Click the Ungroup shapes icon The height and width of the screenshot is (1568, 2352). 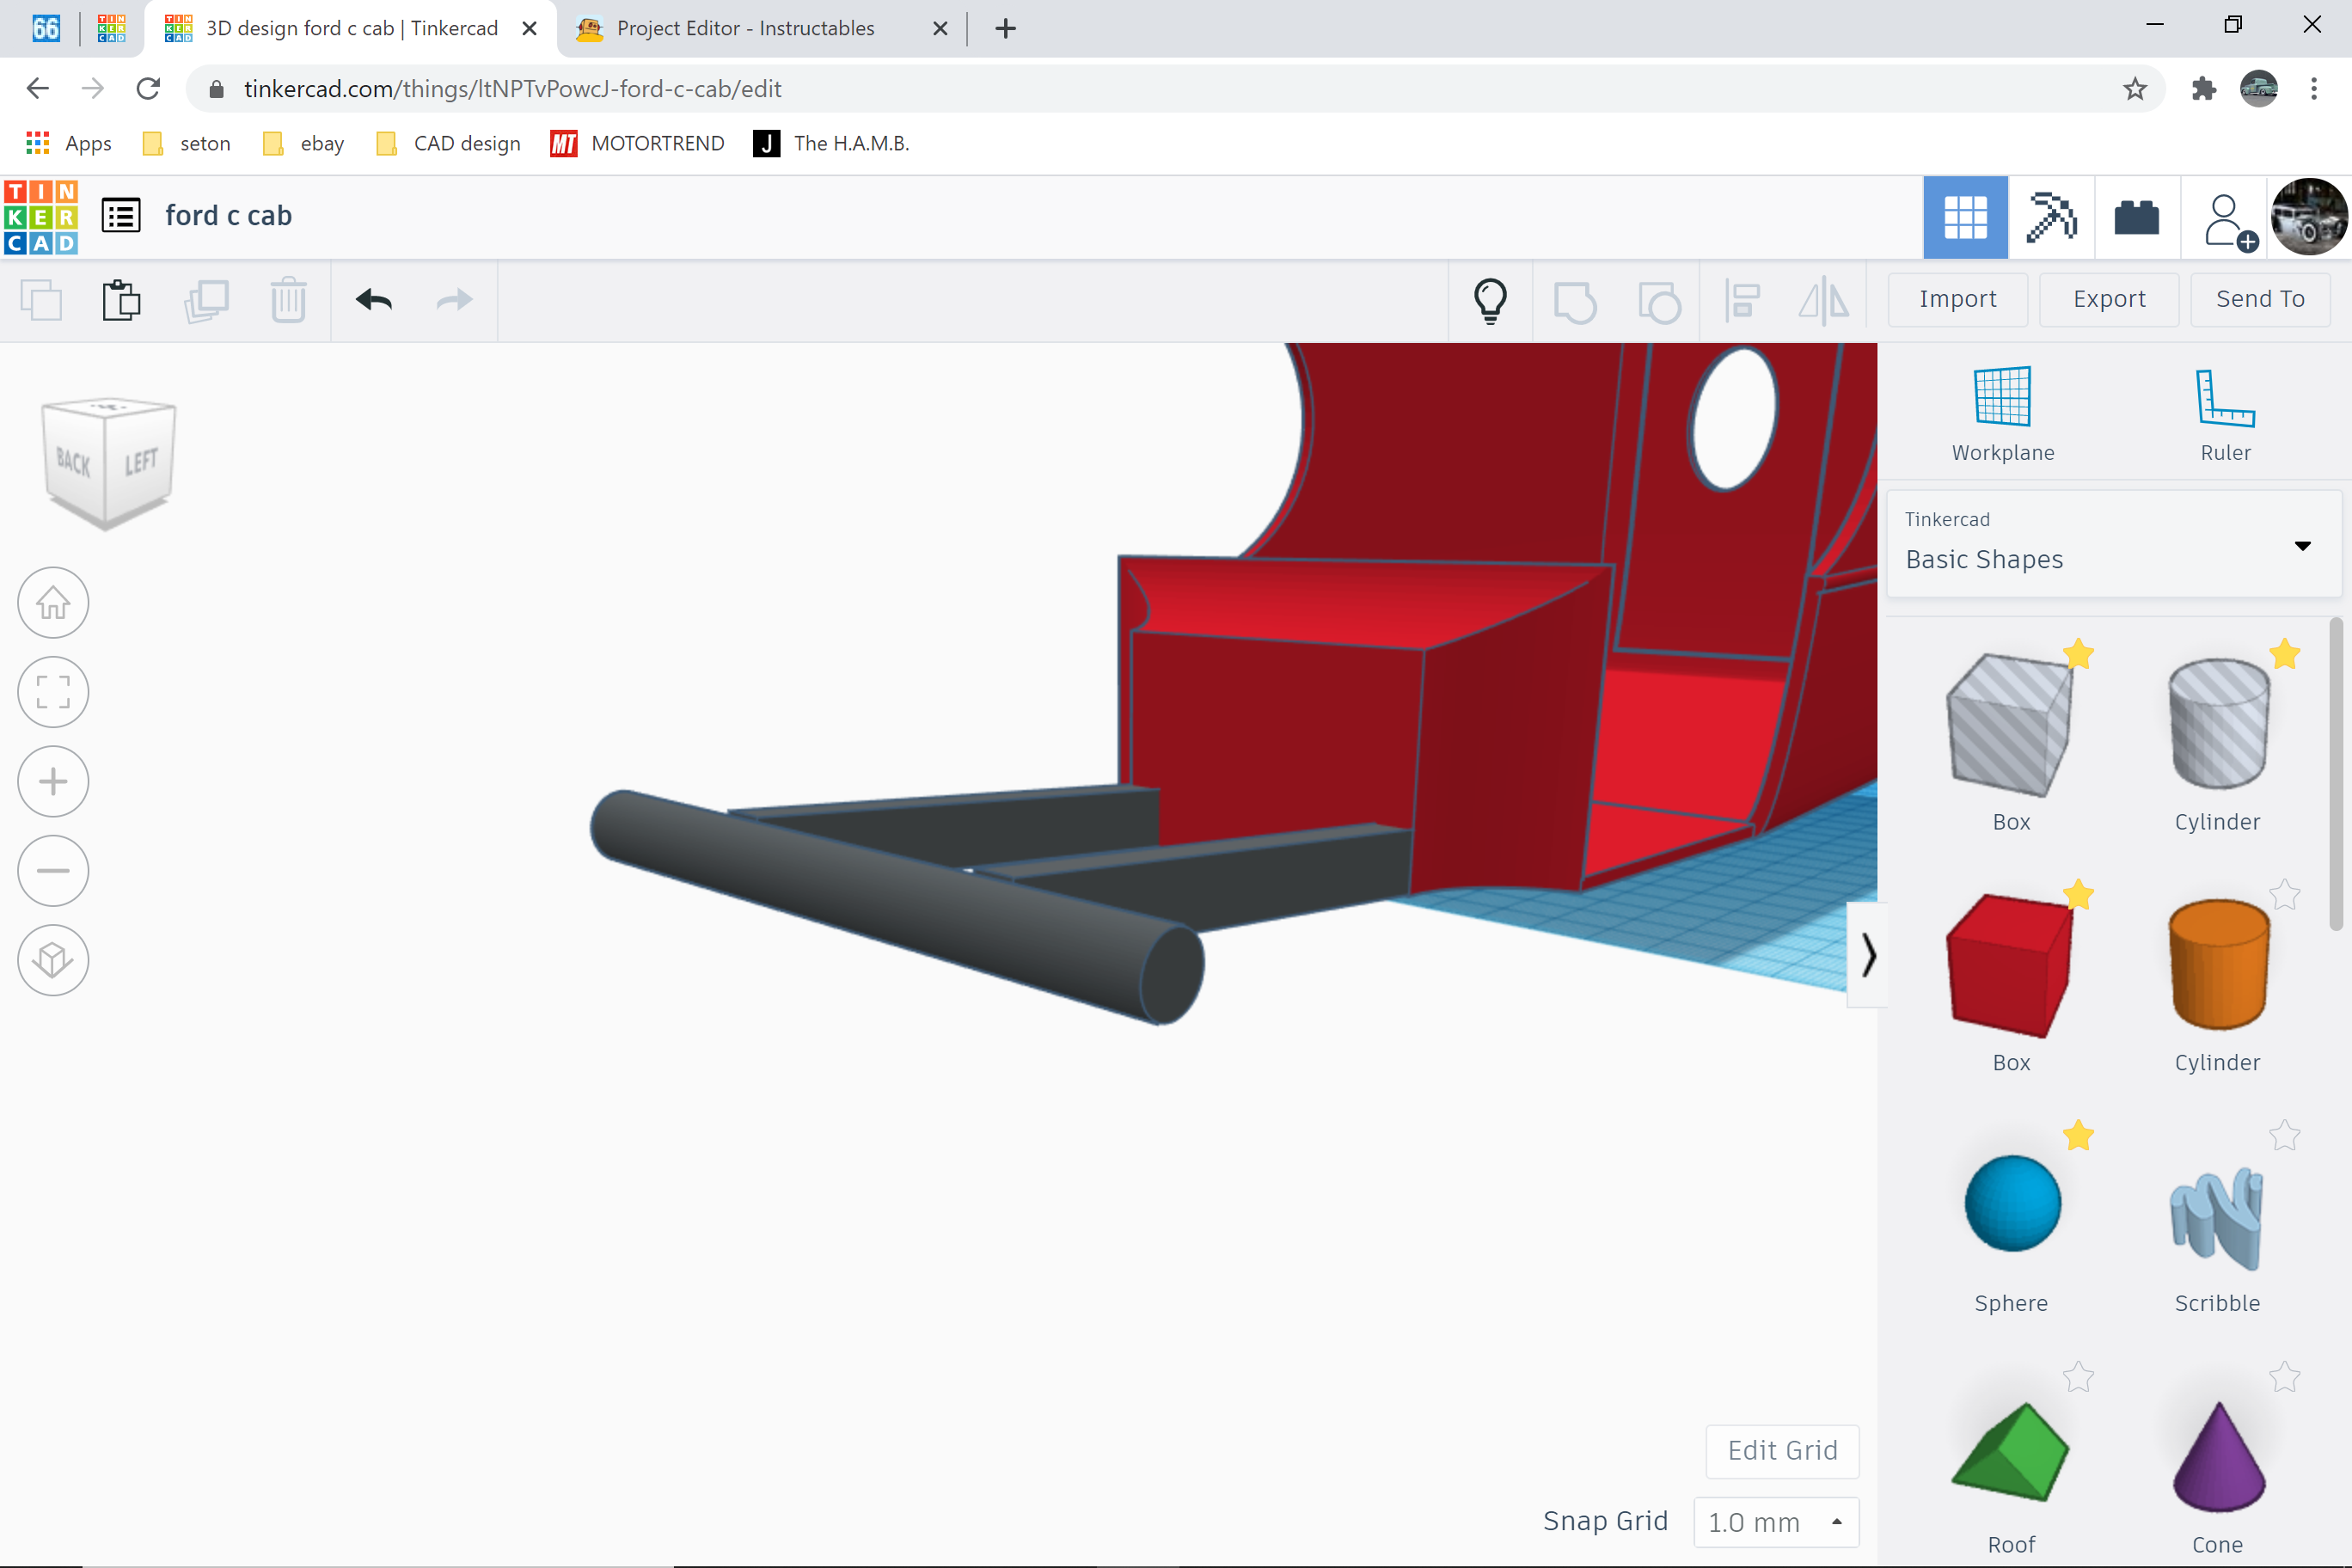(x=1659, y=302)
